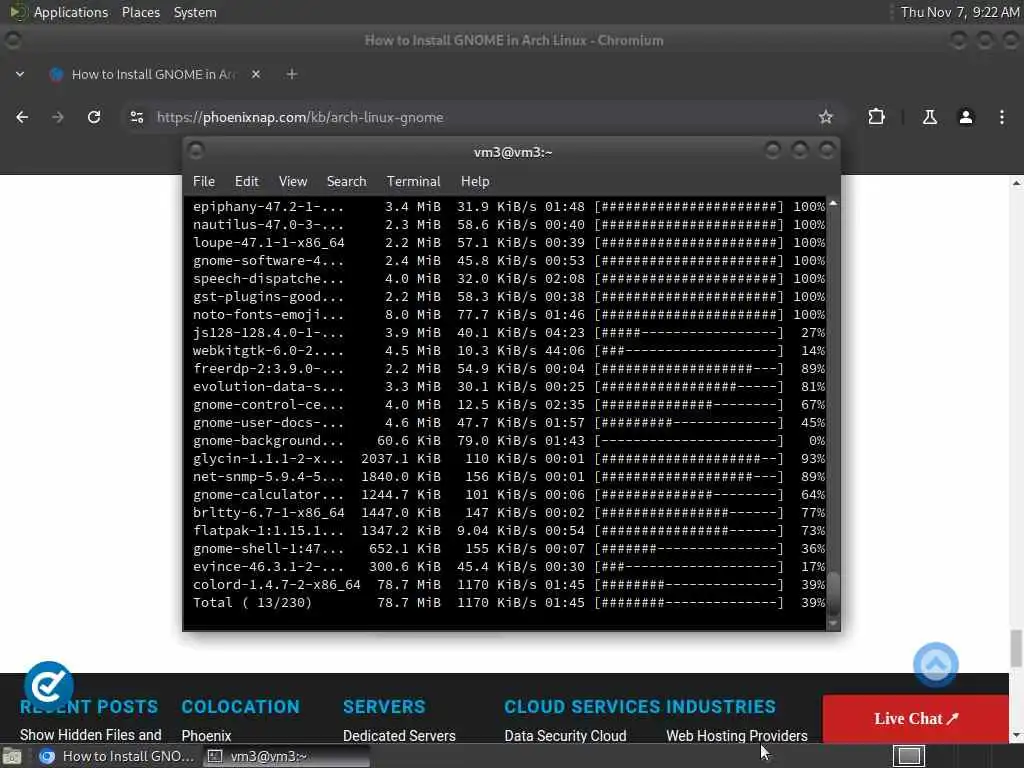Click the workspace switcher in panel

[908, 756]
